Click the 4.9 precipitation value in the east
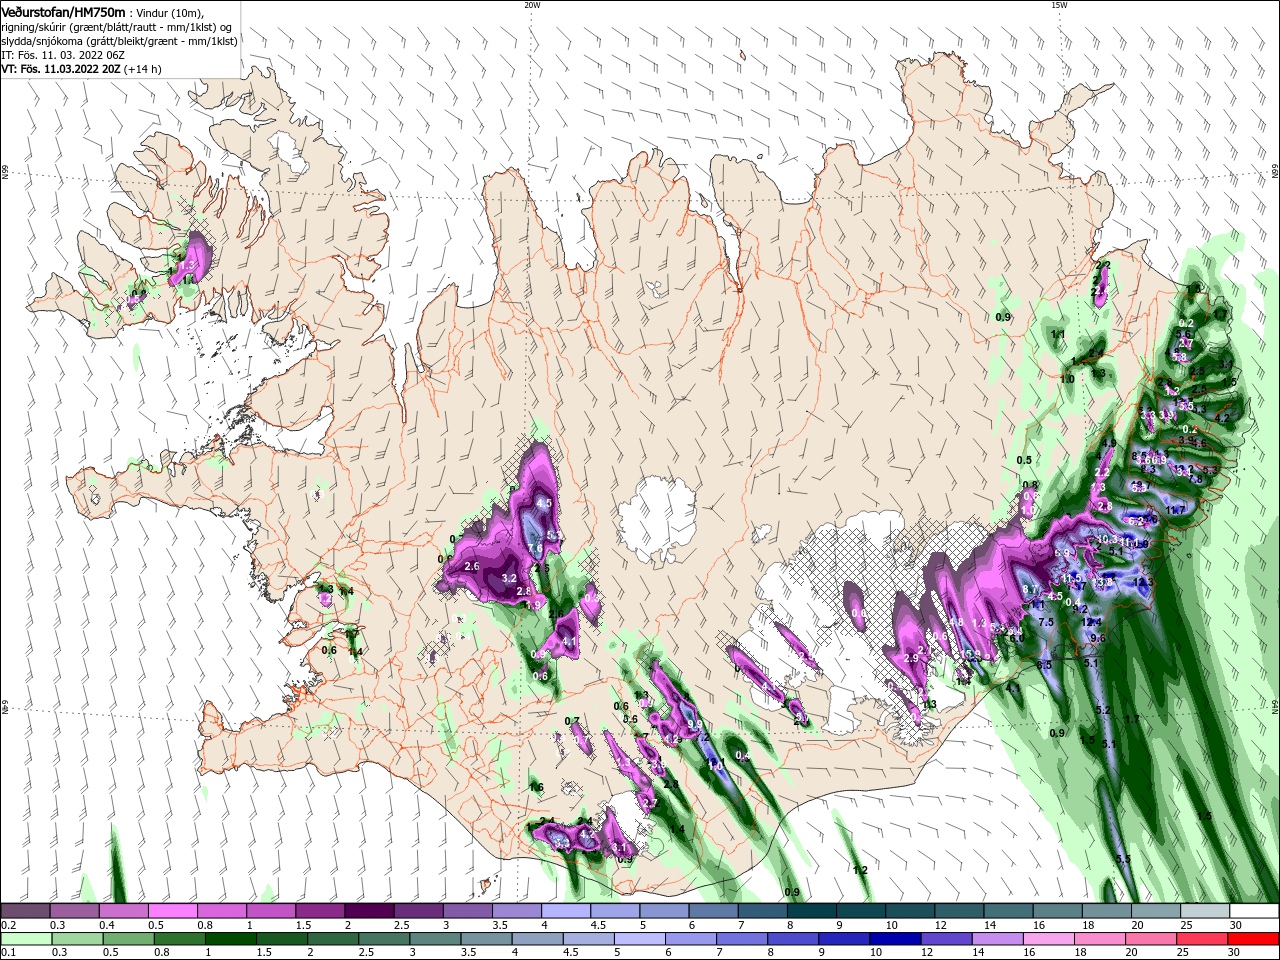This screenshot has width=1280, height=960. coord(1108,443)
